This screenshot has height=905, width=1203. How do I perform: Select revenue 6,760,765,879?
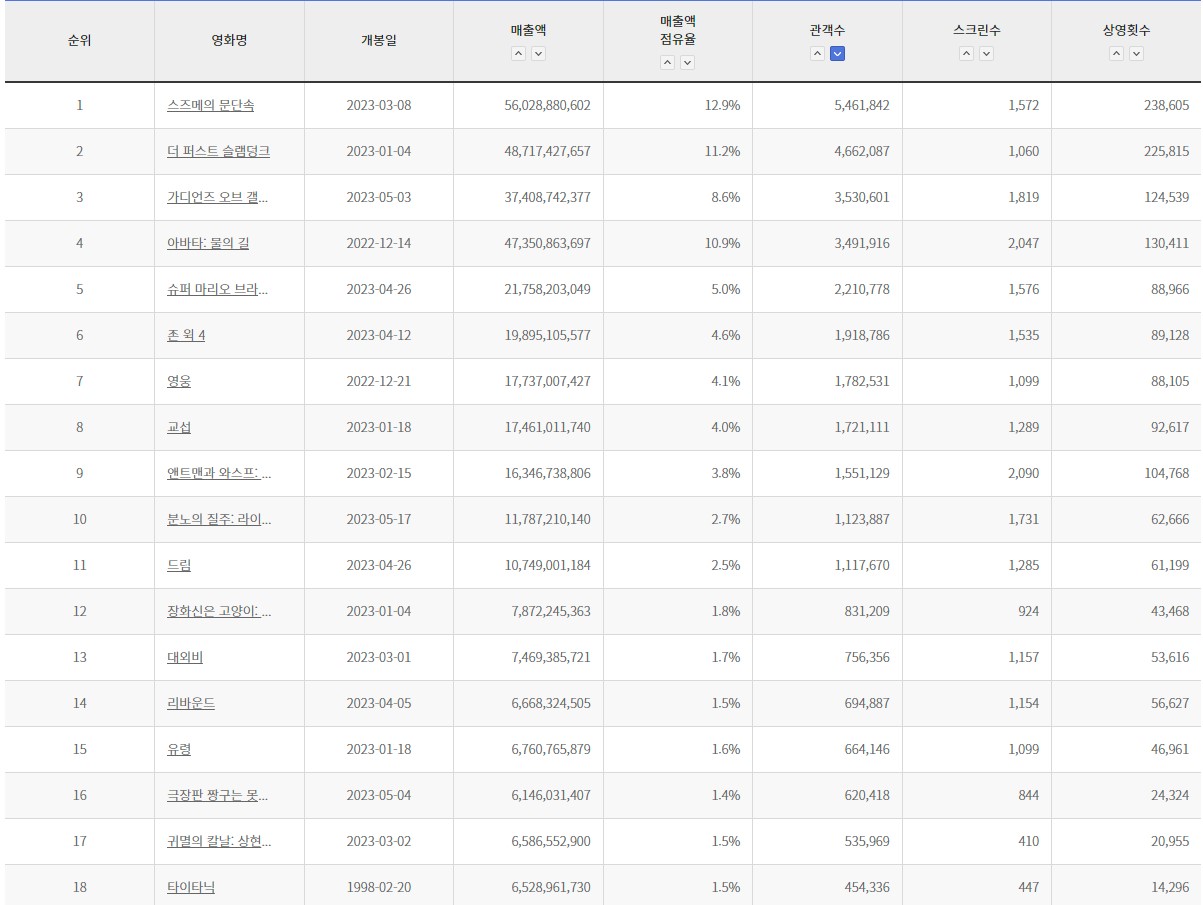pos(551,749)
